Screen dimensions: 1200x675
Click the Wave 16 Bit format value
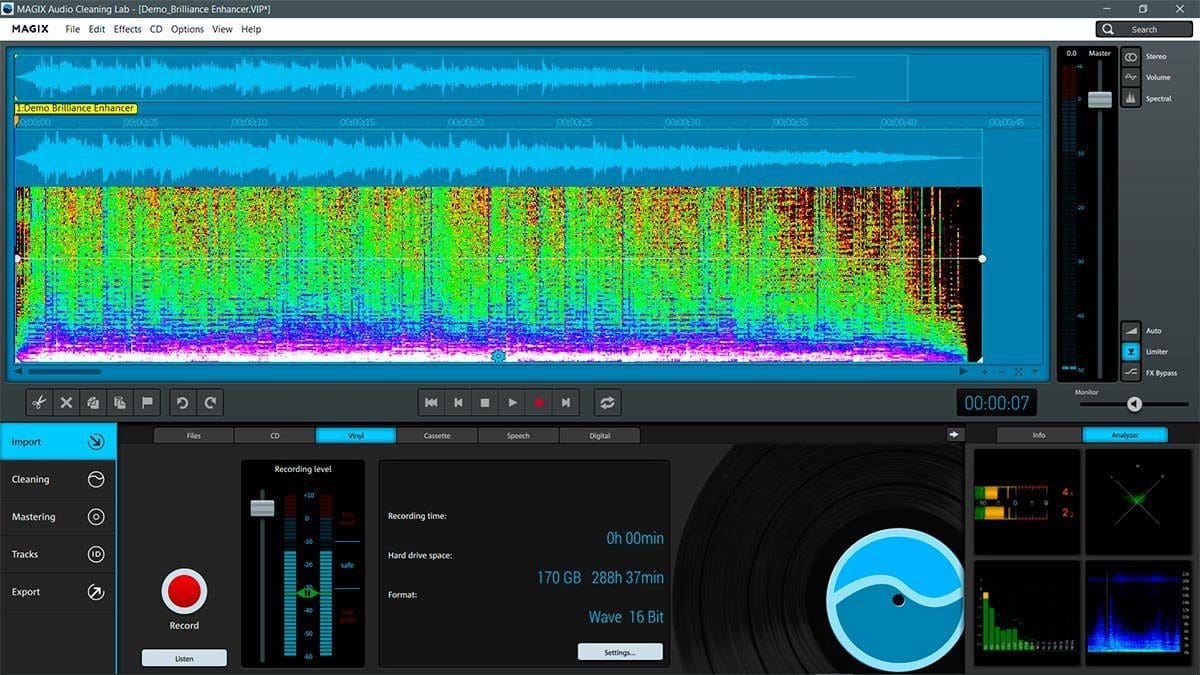[x=626, y=617]
